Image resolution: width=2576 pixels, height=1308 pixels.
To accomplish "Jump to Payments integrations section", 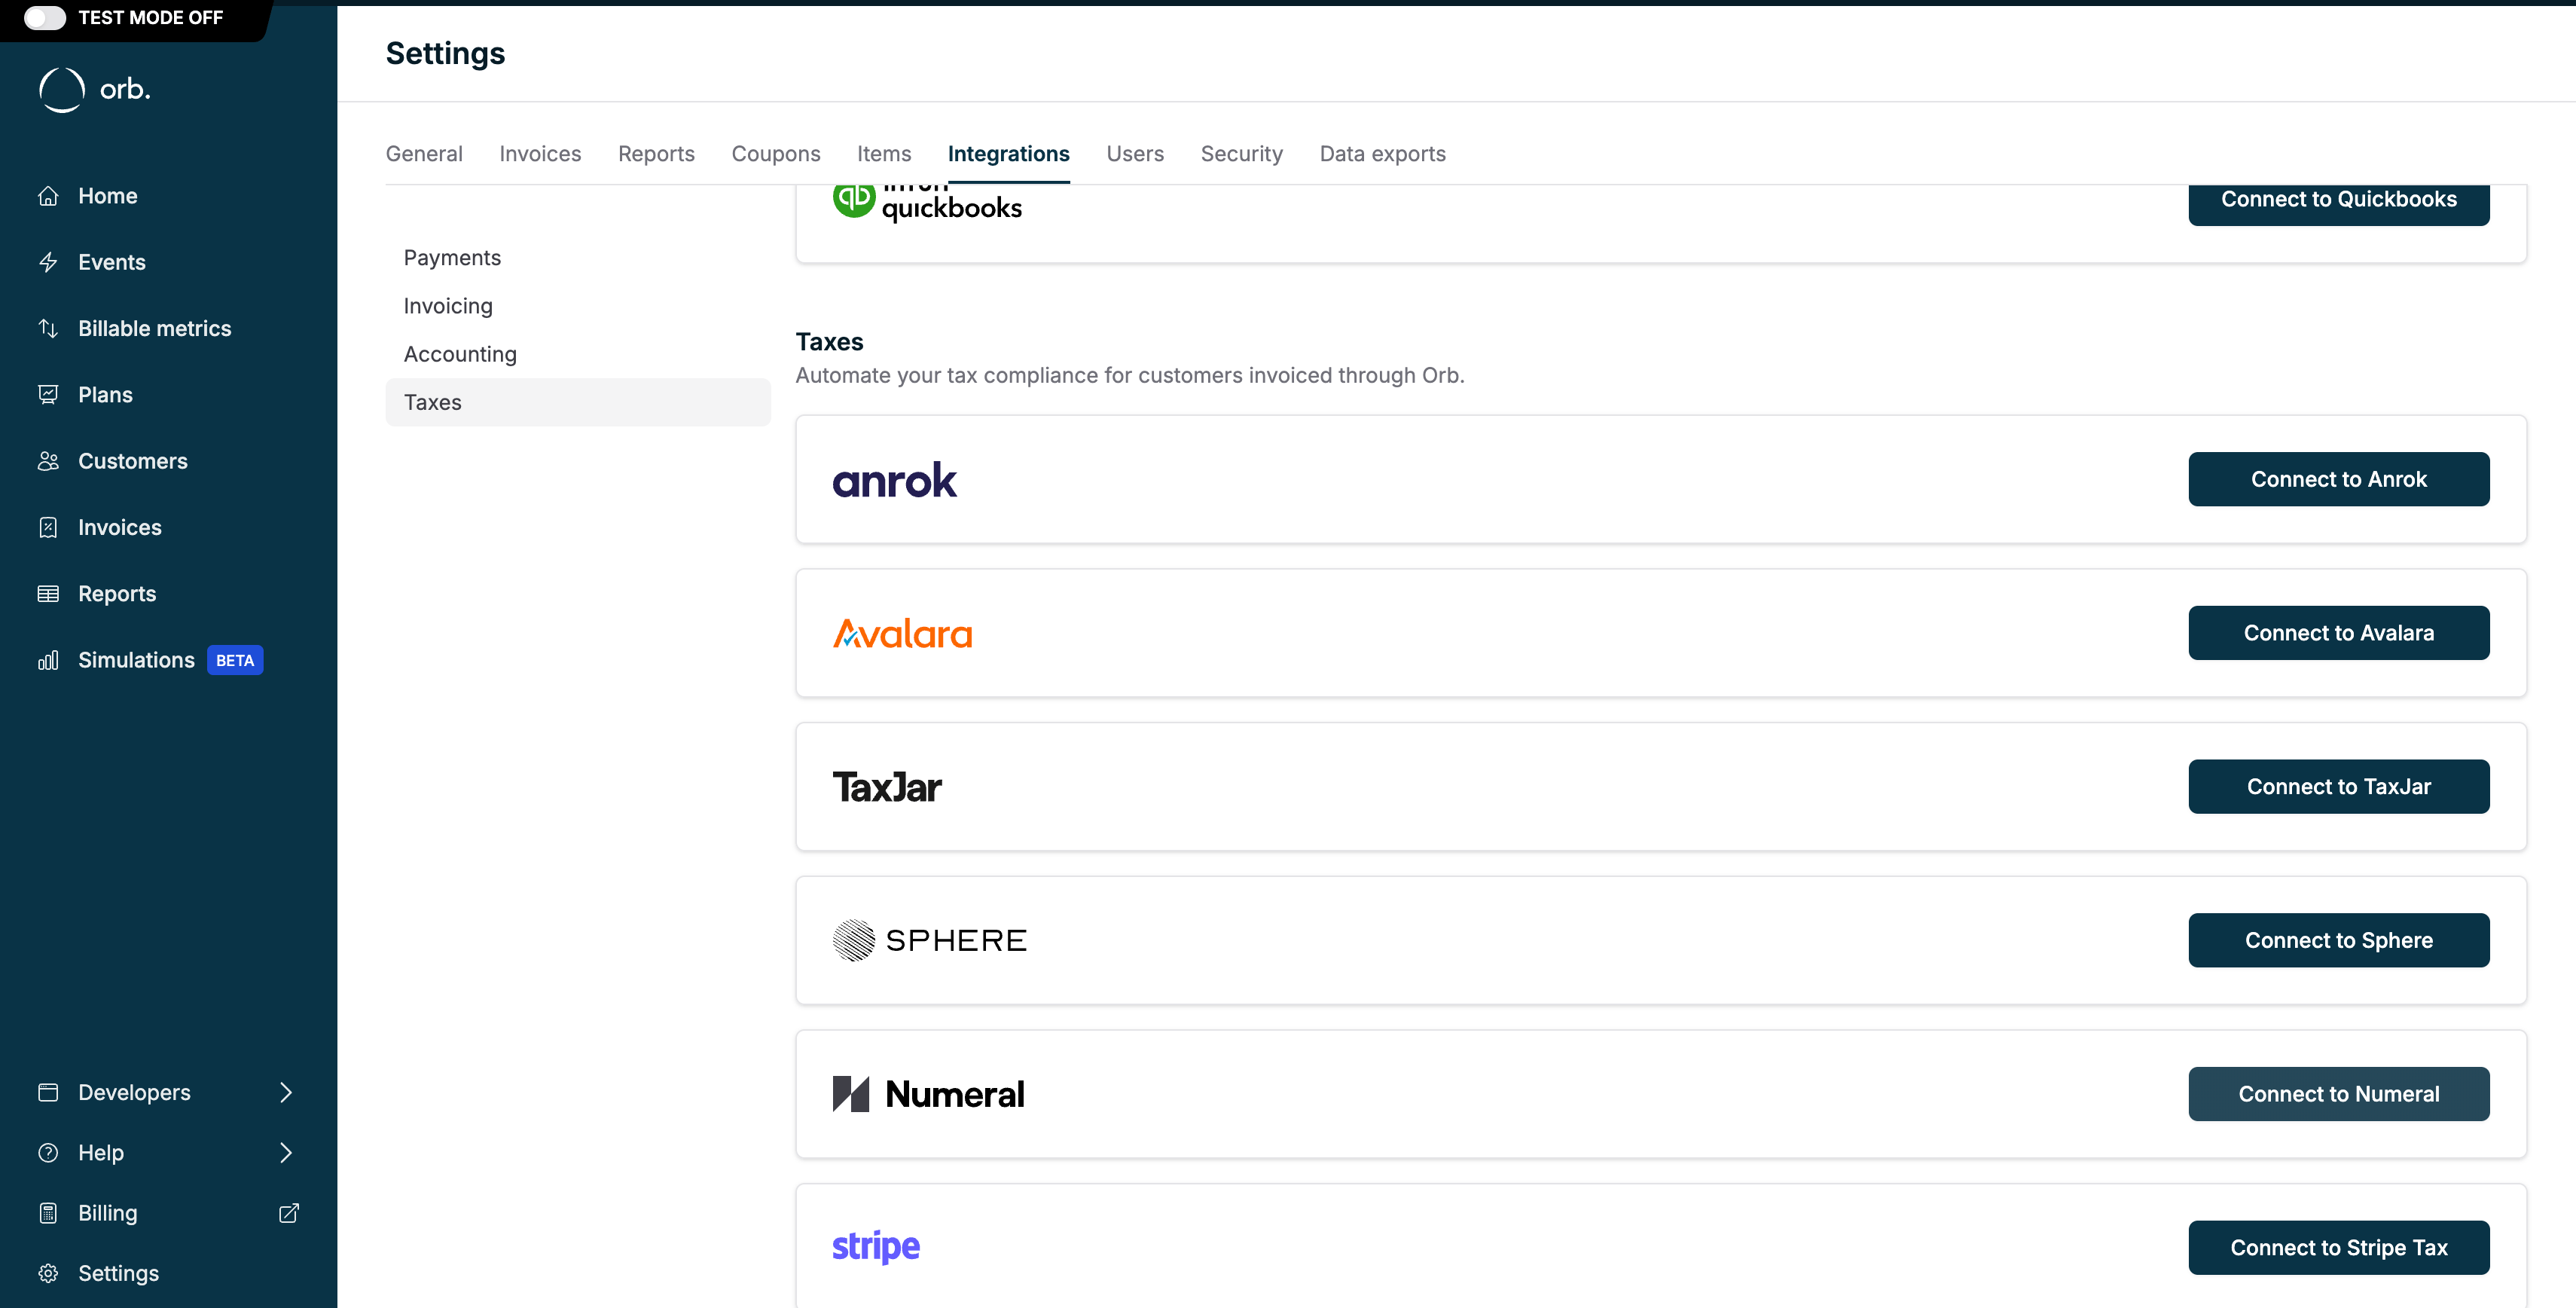I will [578, 258].
